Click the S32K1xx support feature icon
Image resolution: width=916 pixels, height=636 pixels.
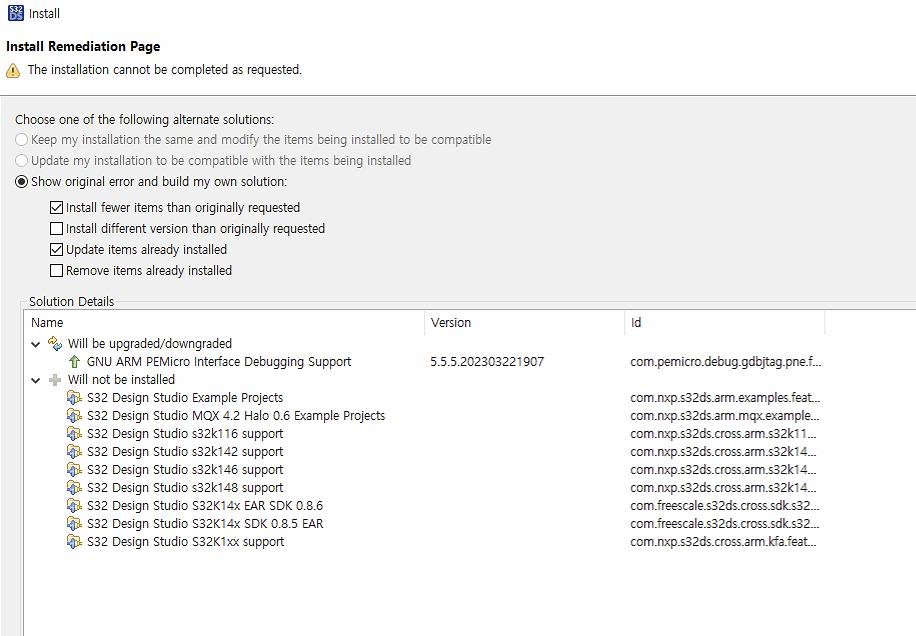75,542
